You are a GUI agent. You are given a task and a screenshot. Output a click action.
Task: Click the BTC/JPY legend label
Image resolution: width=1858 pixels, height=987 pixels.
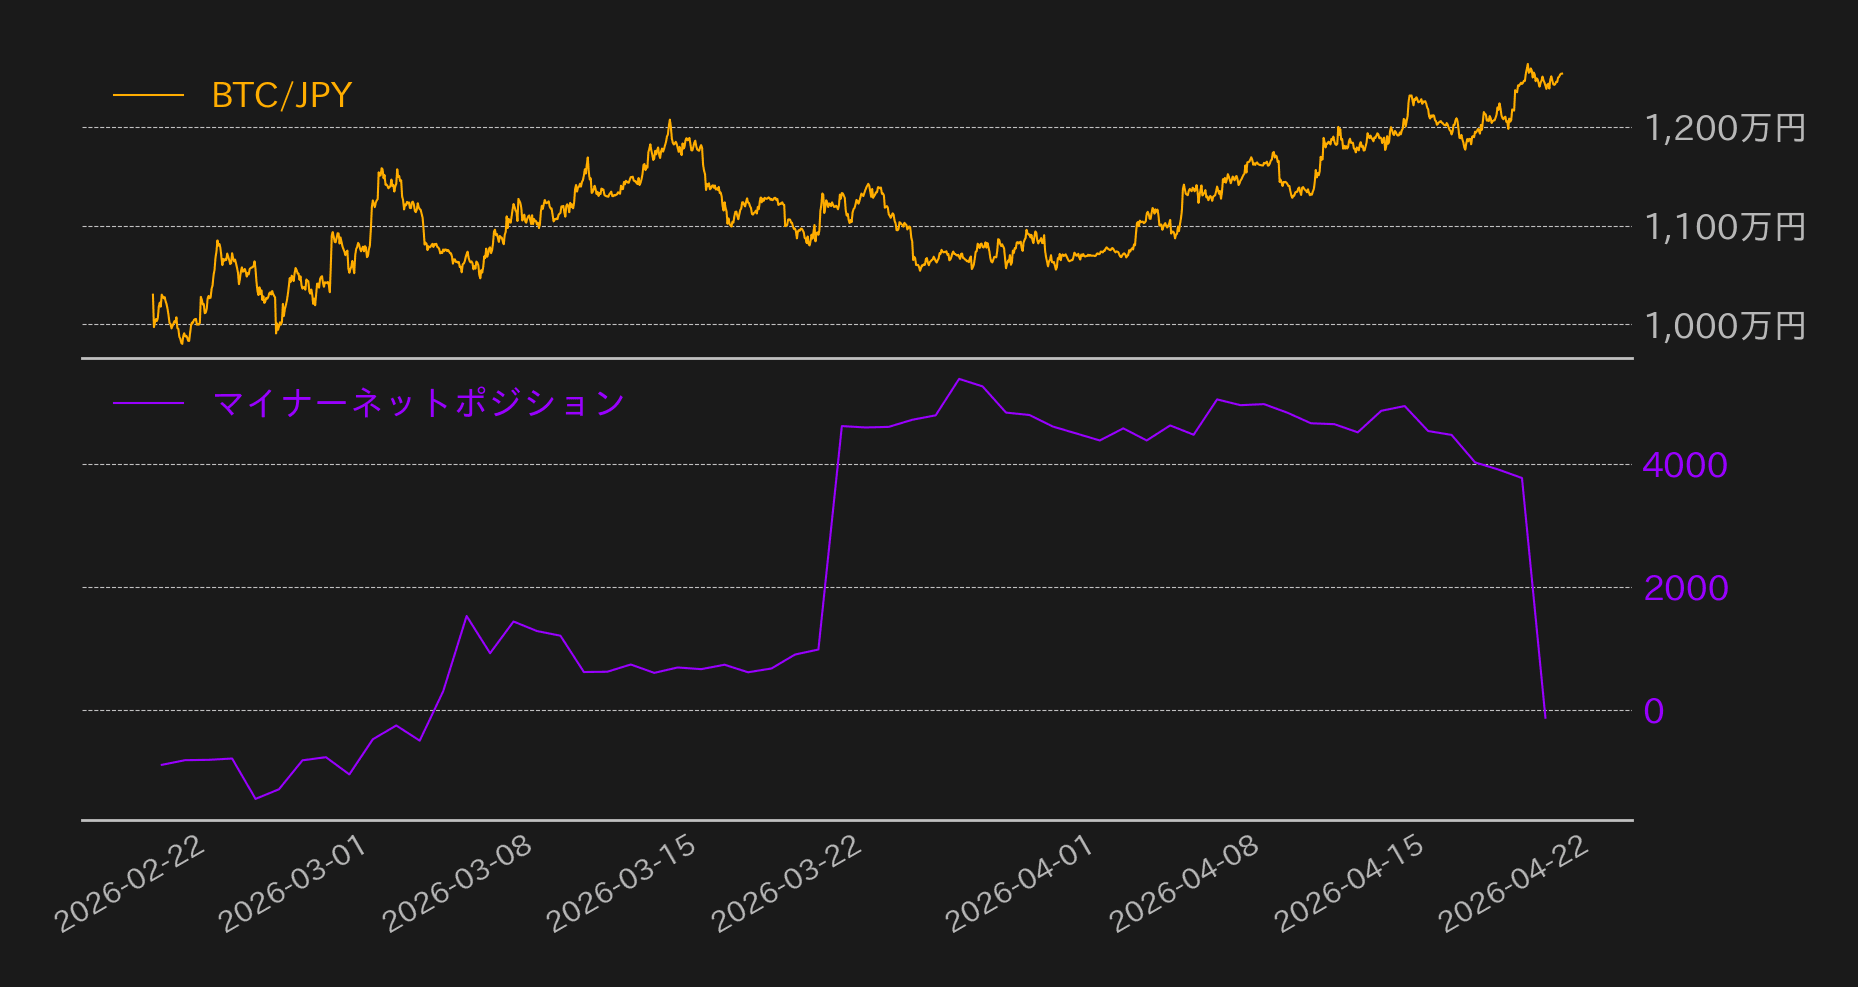click(x=281, y=96)
